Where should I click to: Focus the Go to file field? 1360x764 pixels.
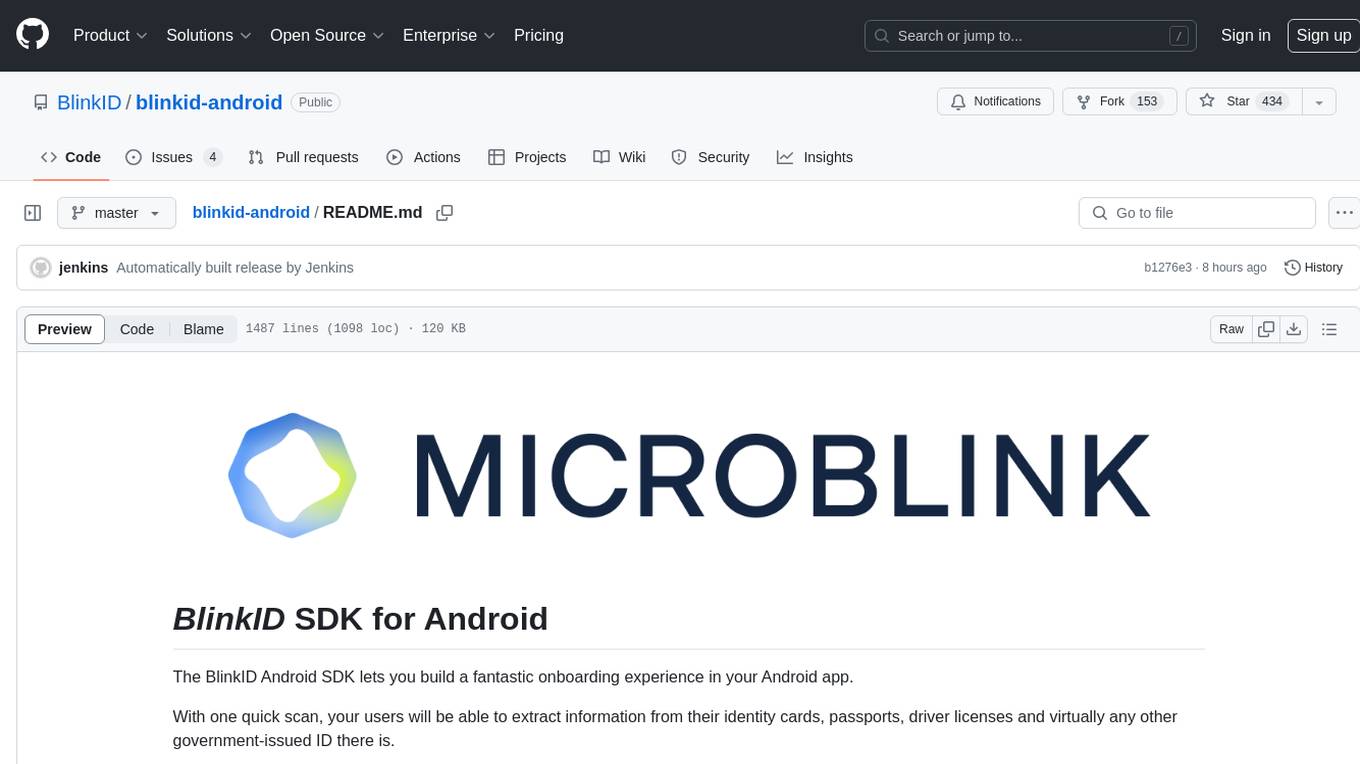pyautogui.click(x=1197, y=213)
